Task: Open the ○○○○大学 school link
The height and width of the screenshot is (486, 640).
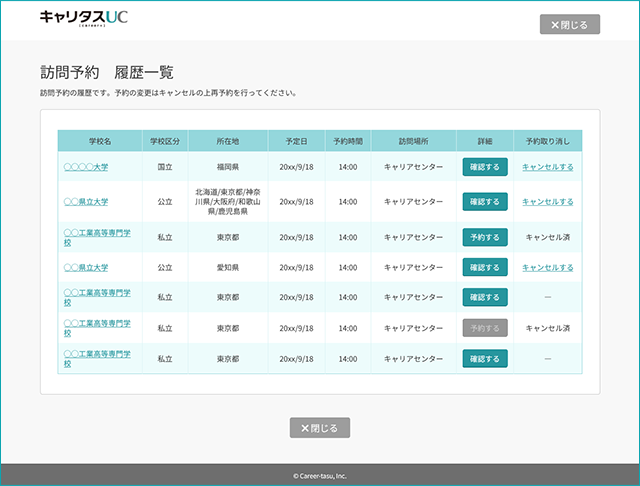Action: (x=86, y=167)
